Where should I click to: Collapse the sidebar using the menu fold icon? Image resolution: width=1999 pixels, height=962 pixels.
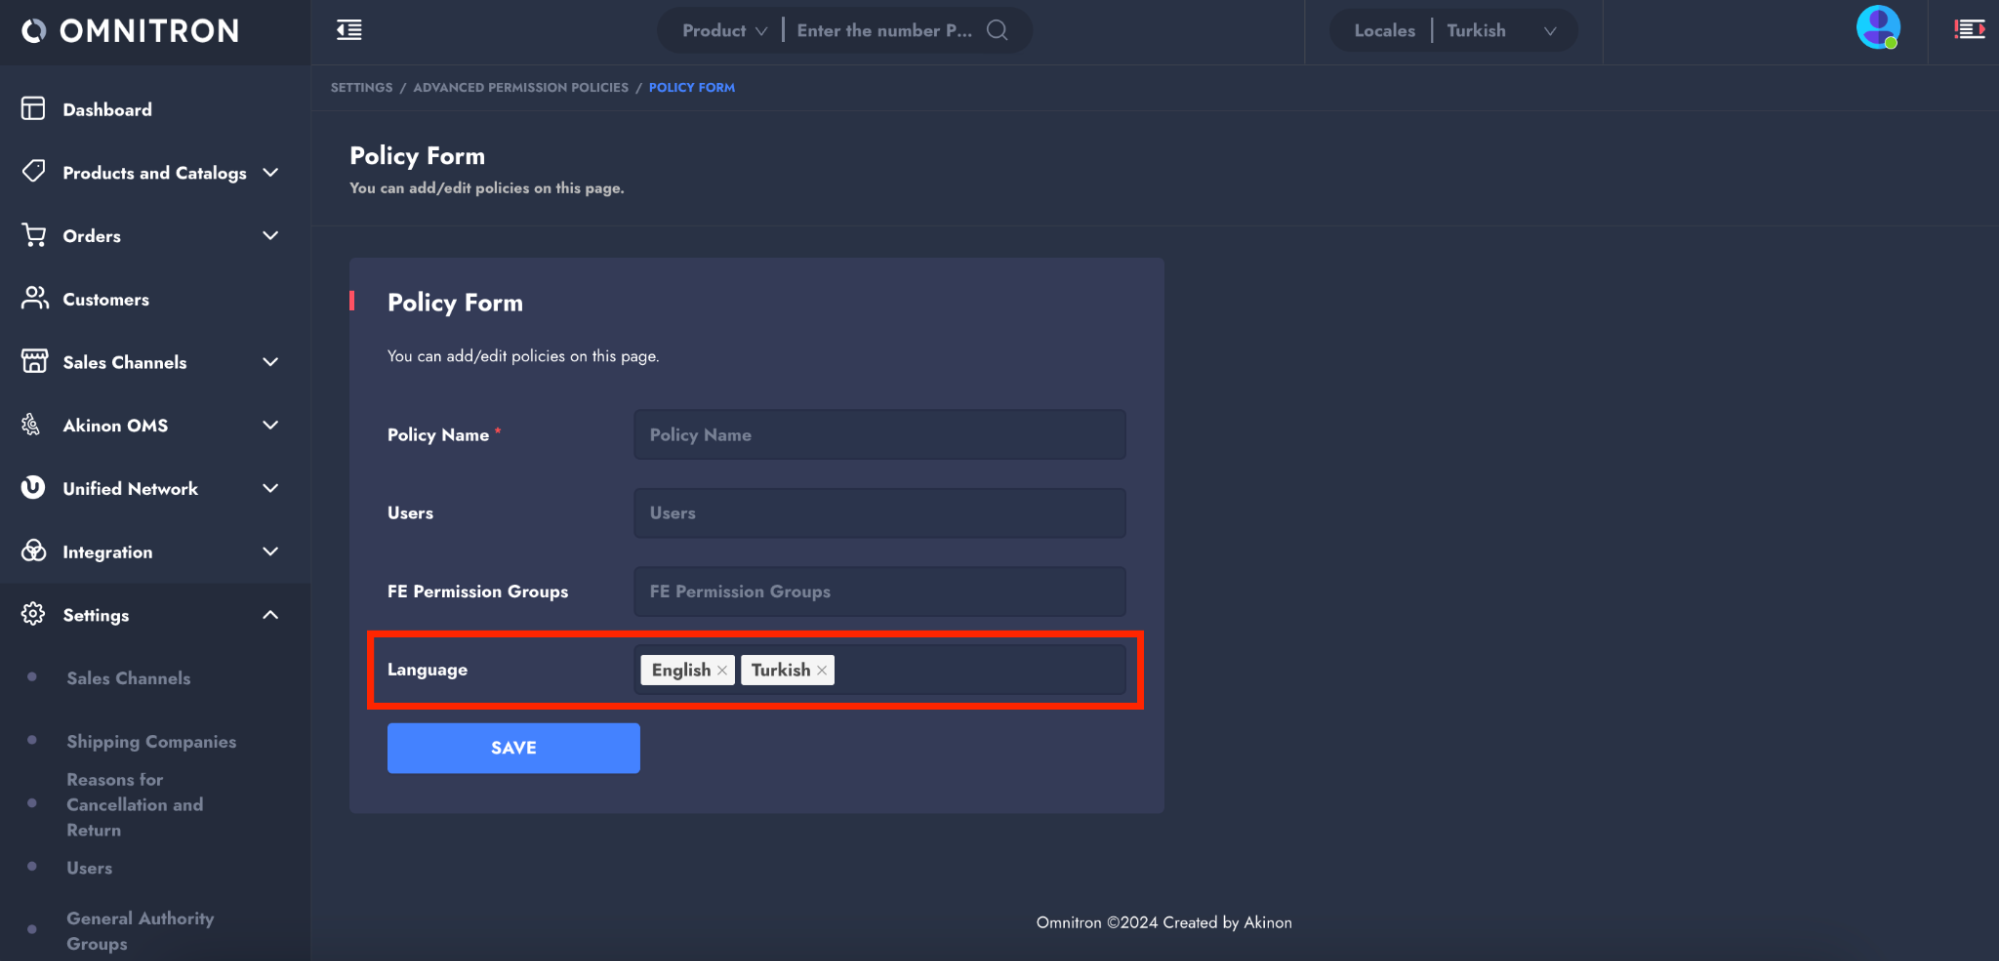click(349, 30)
